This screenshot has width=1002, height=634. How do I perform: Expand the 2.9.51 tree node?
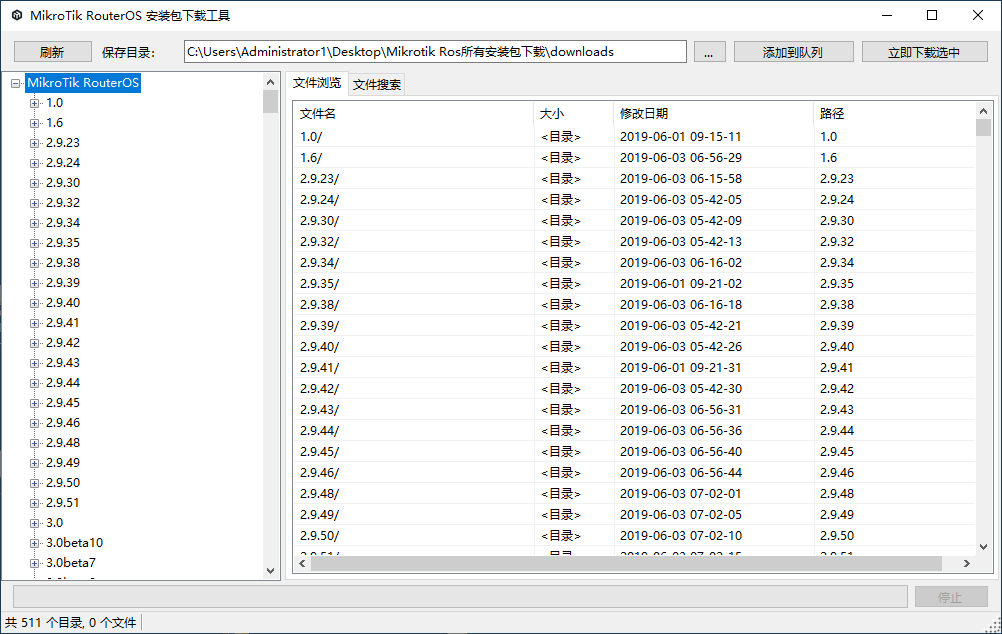(35, 503)
